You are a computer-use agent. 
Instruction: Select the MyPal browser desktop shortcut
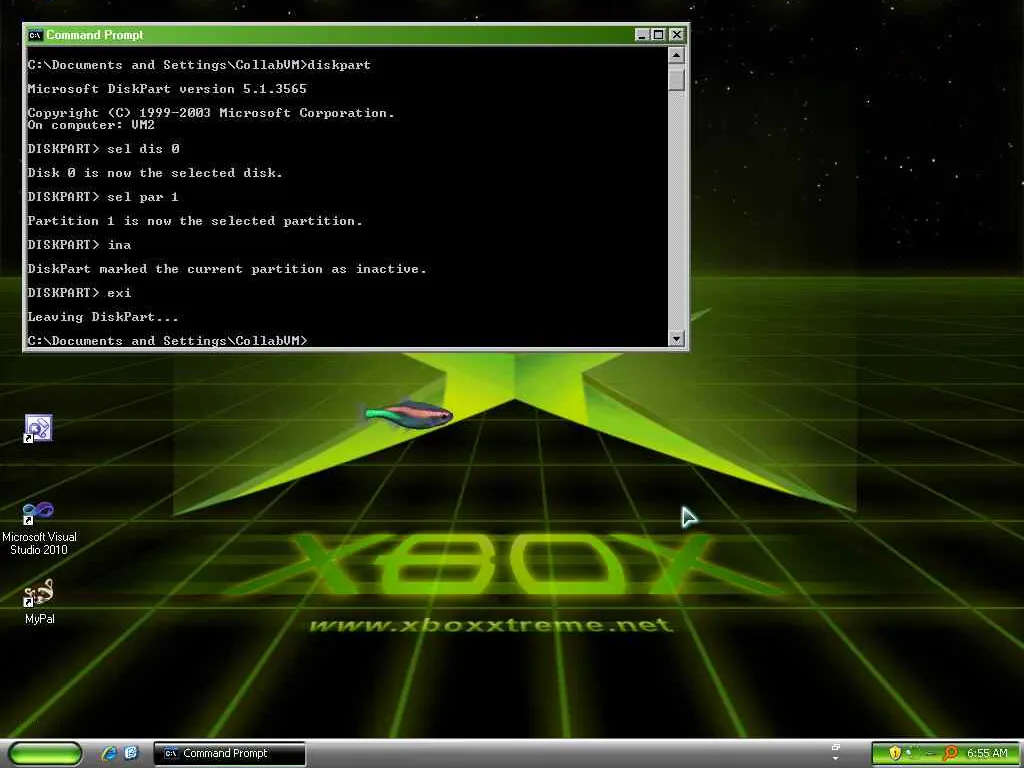[39, 601]
